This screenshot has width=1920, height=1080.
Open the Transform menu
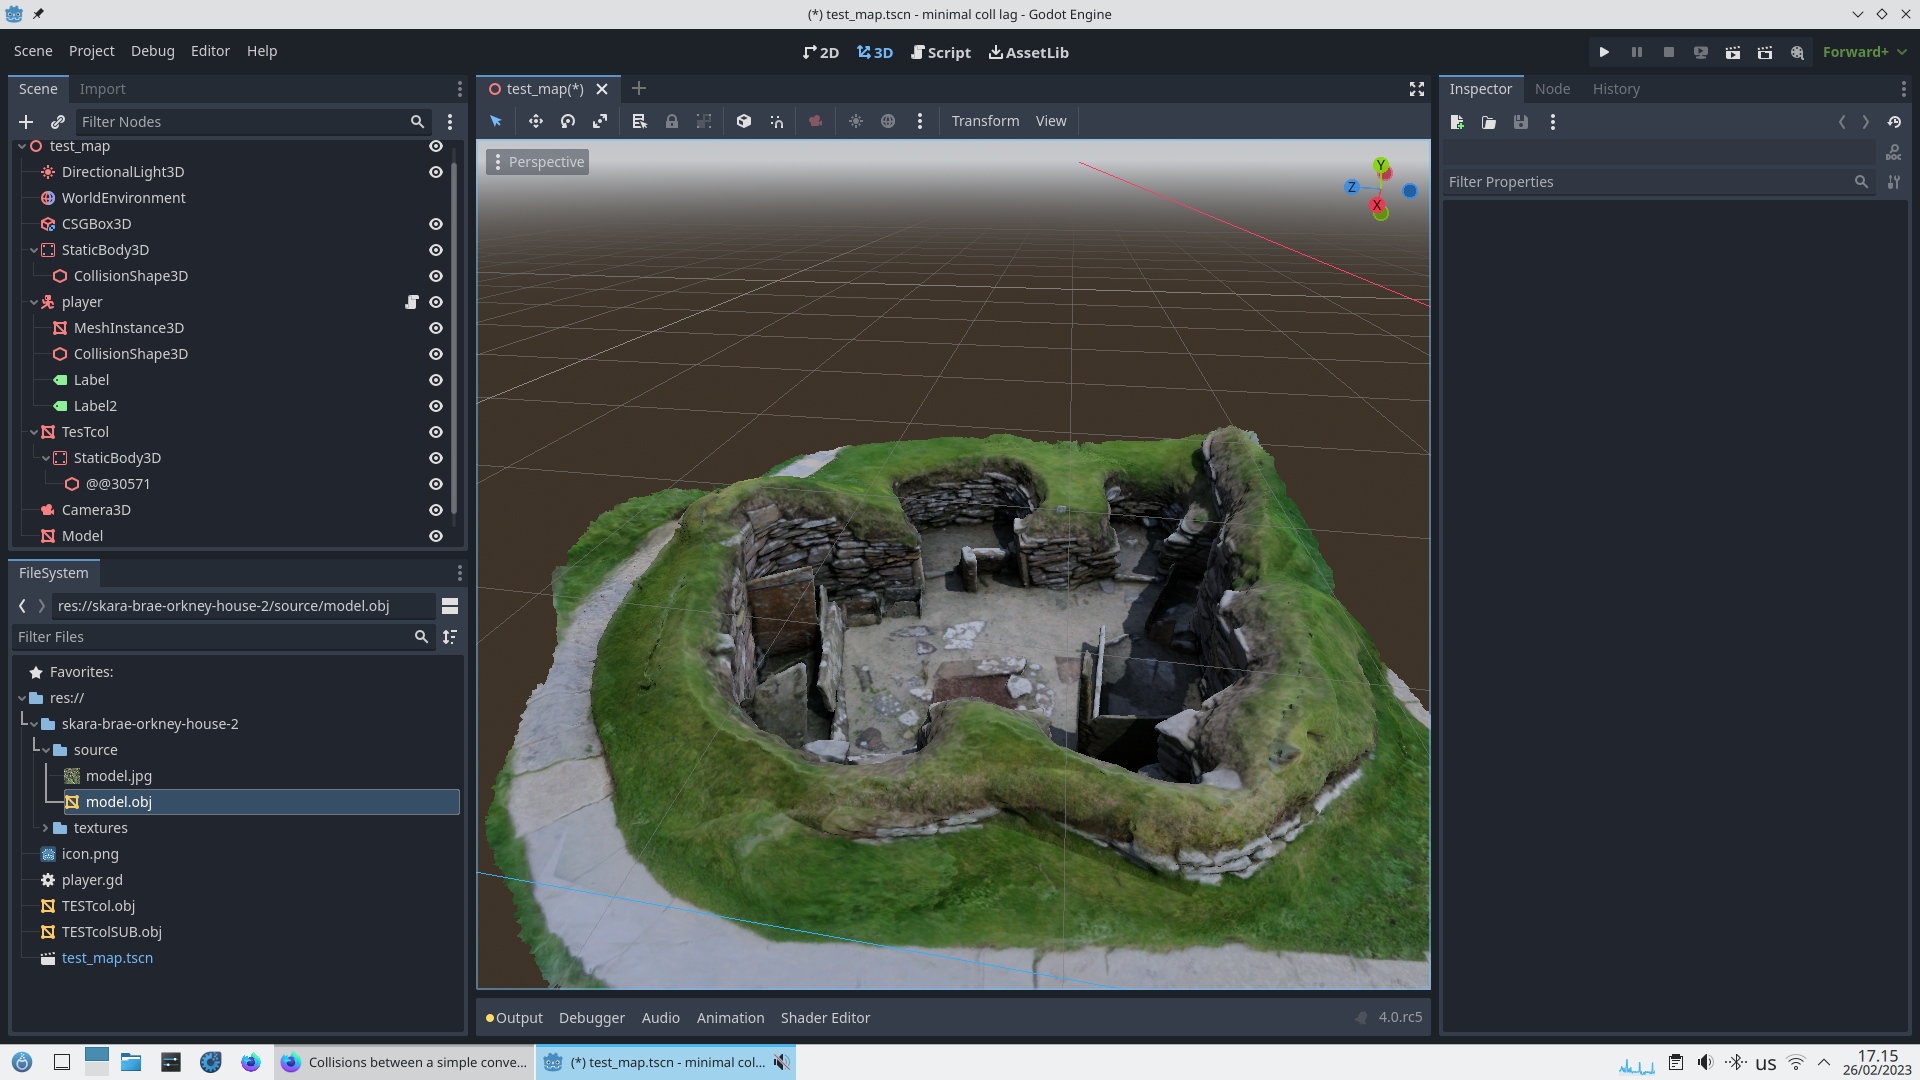coord(984,121)
